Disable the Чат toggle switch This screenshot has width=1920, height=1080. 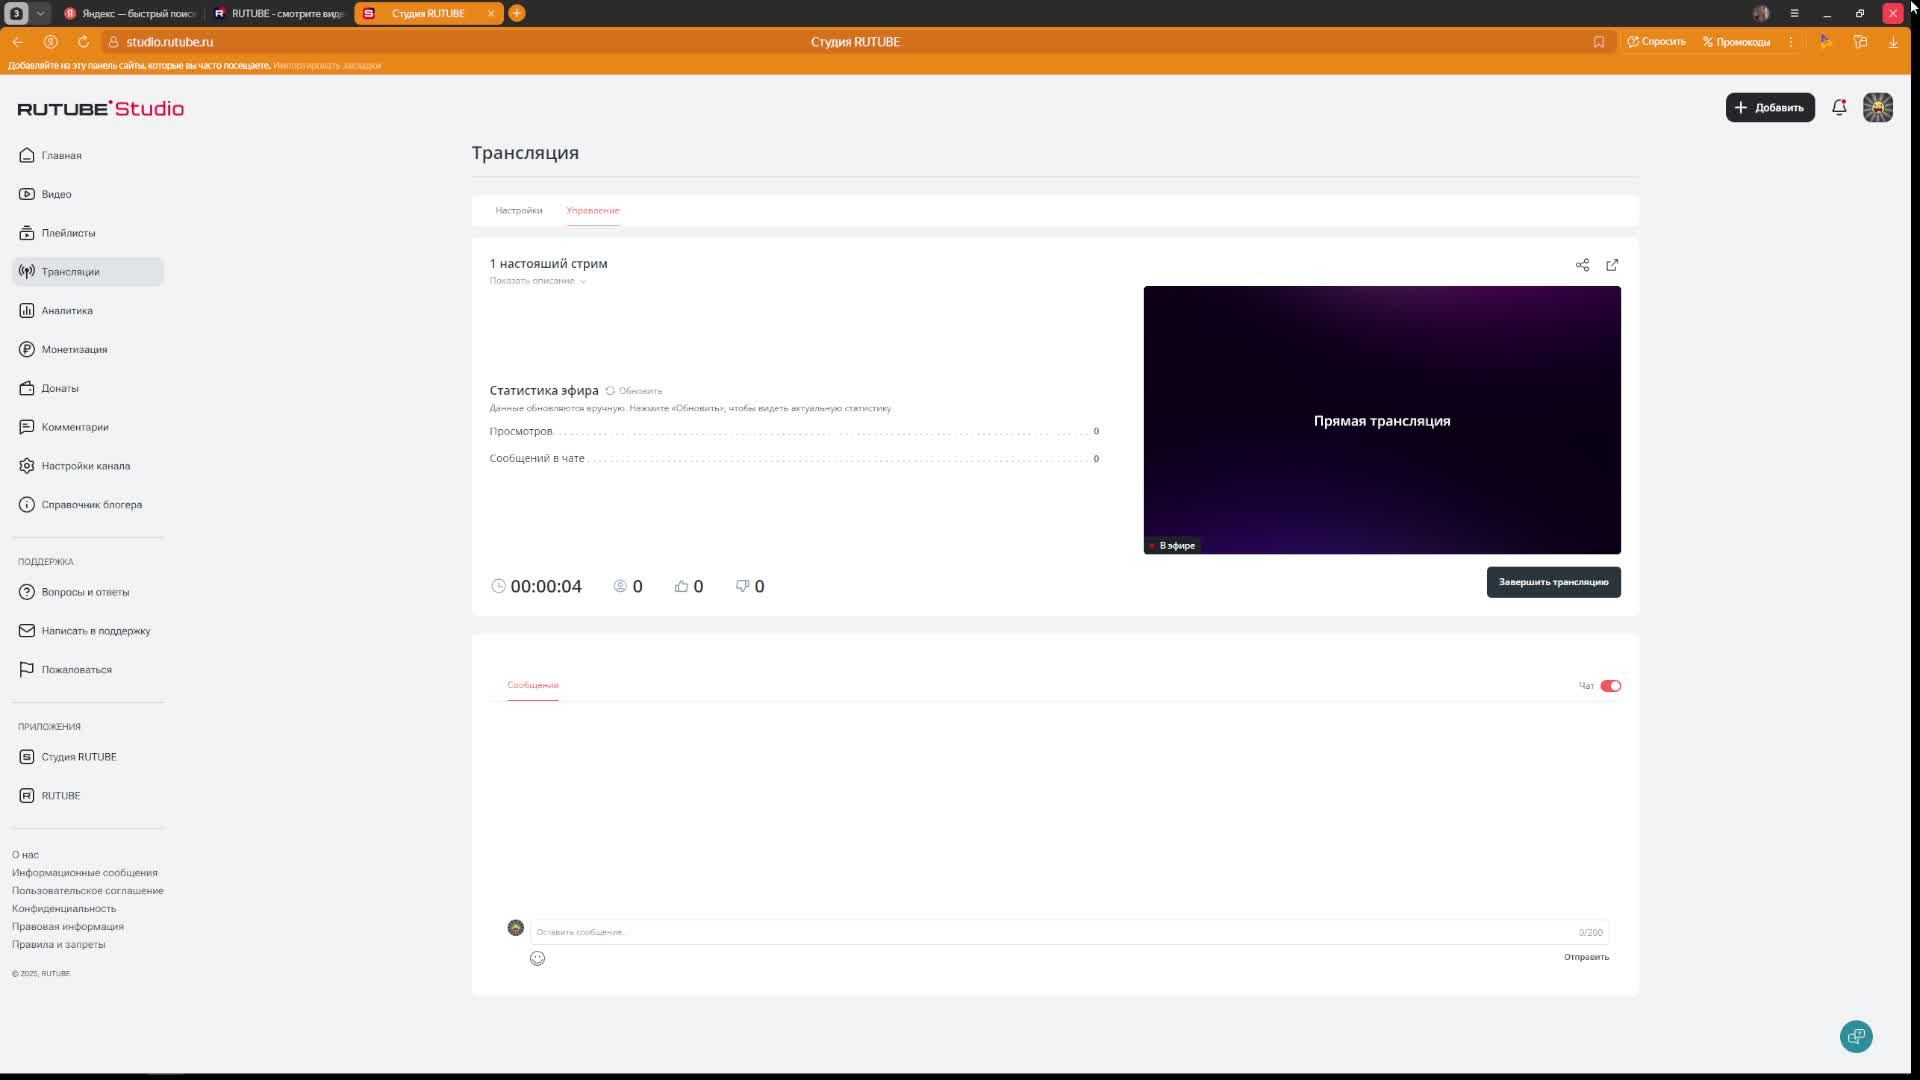click(x=1610, y=686)
